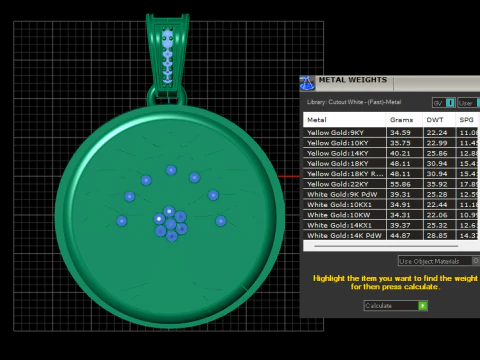Viewport: 480px width, 360px height.
Task: Select the White Gold:14K PdW row
Action: coord(390,235)
